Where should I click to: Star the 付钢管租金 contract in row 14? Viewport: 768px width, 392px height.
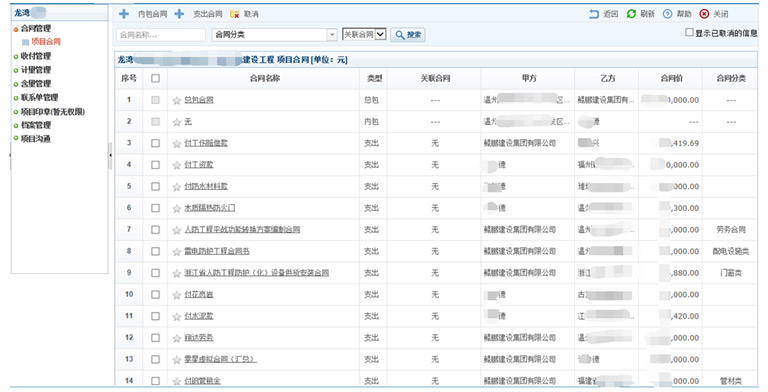point(177,381)
